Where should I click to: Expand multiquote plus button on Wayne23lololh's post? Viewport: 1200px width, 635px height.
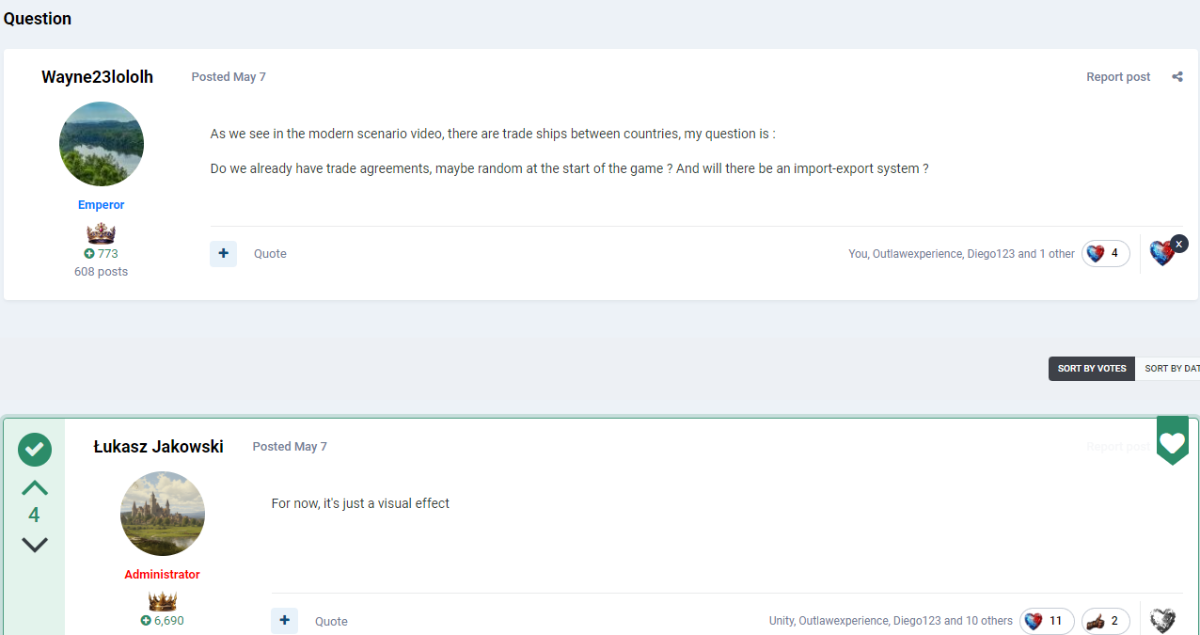coord(223,254)
